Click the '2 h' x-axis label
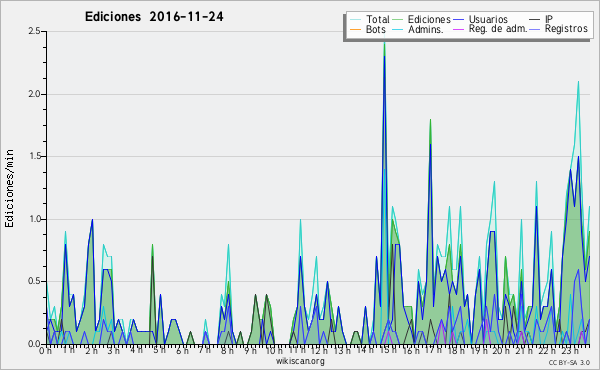600x370 pixels. pos(91,351)
